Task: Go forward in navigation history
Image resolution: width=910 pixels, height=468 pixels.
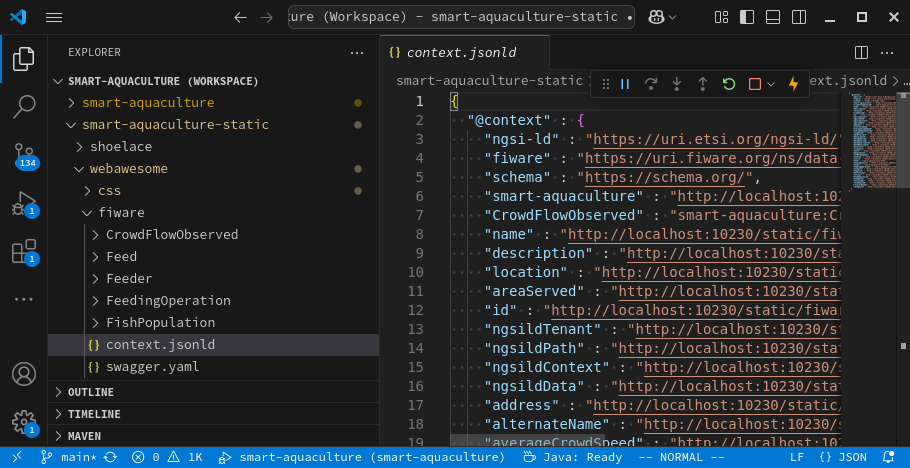Action: (x=266, y=17)
